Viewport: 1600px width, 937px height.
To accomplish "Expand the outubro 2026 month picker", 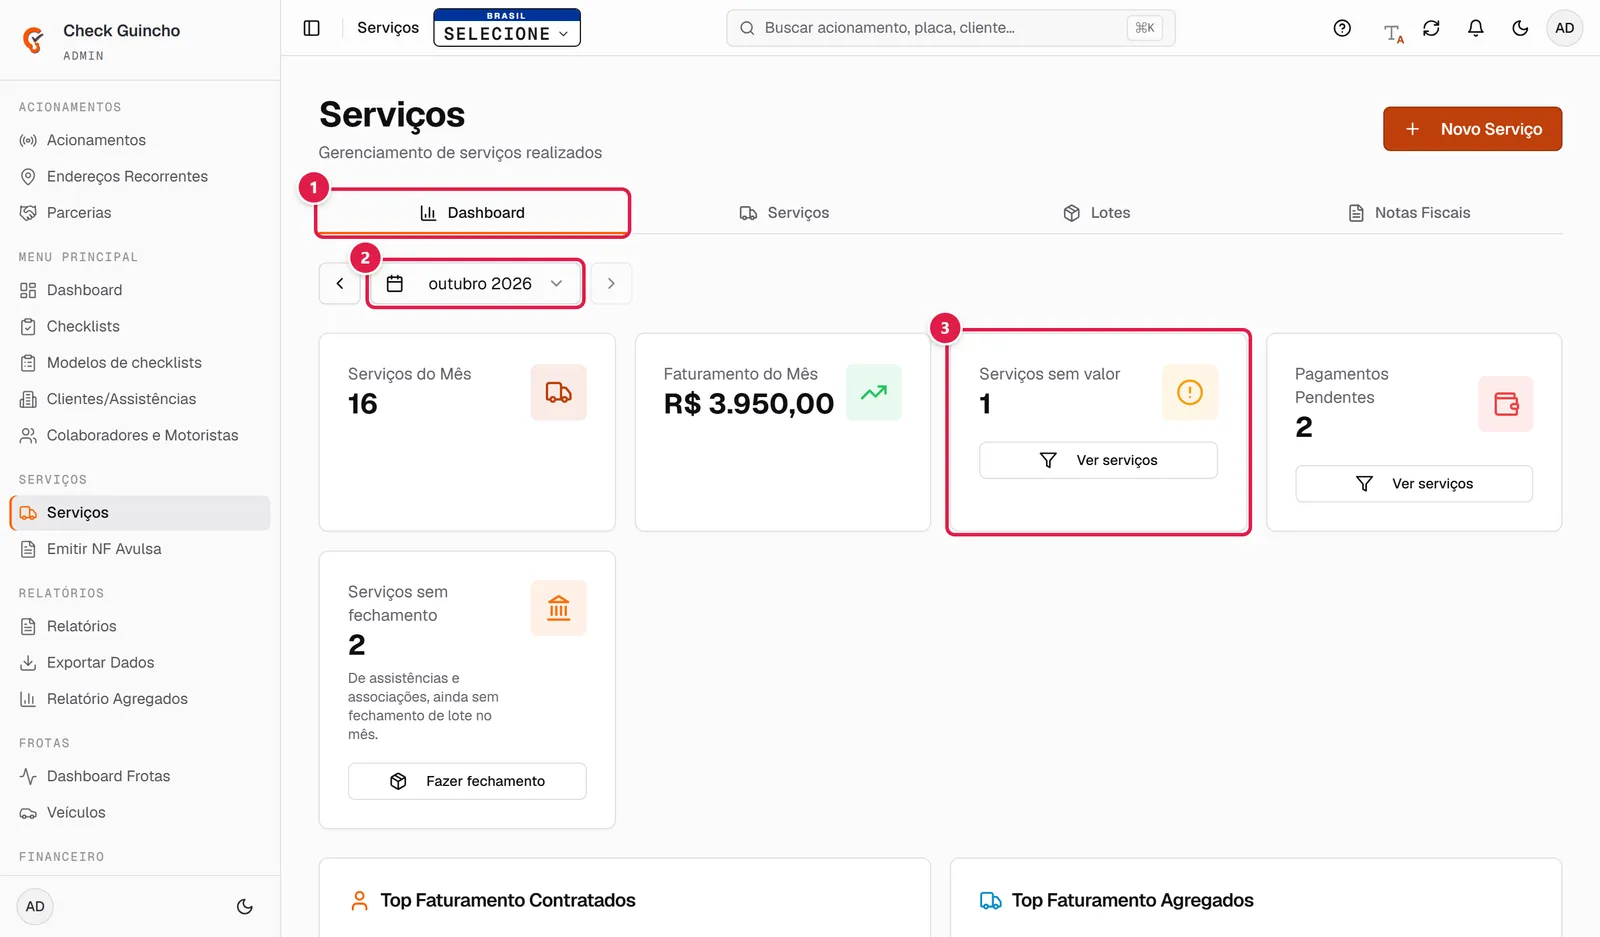I will click(x=476, y=284).
